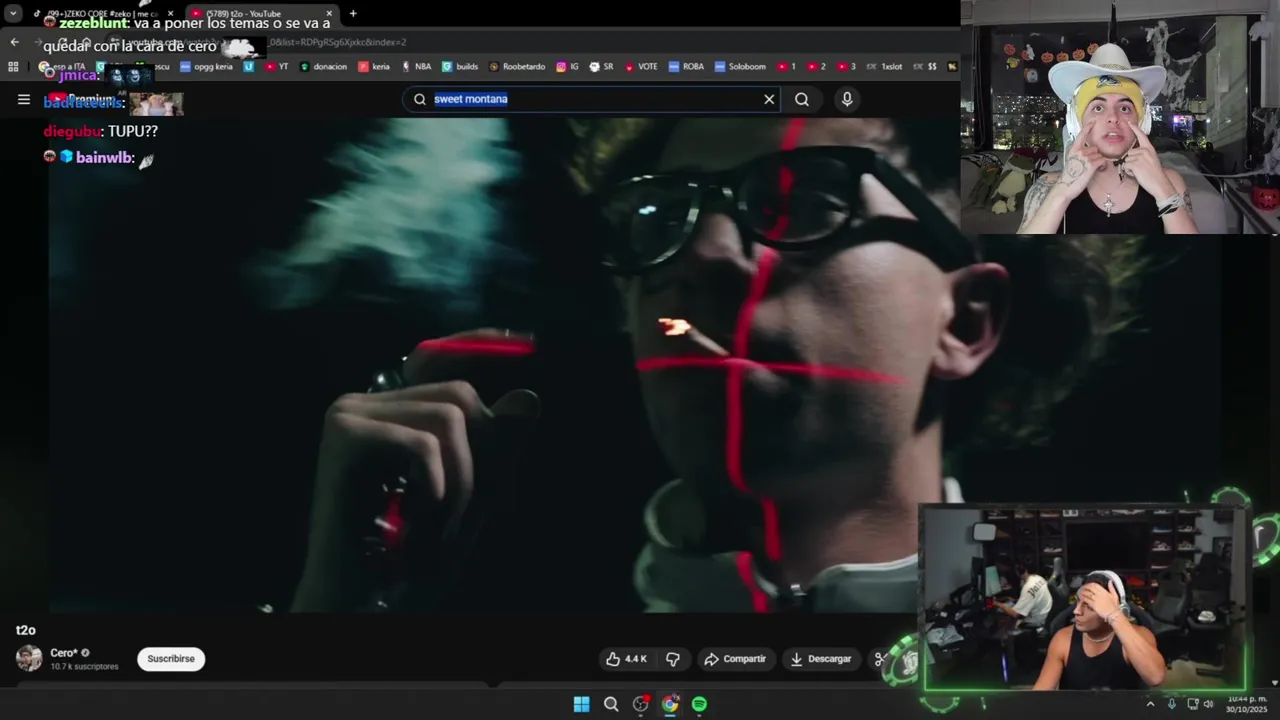Start voice search with microphone icon
The width and height of the screenshot is (1280, 720).
(x=847, y=99)
